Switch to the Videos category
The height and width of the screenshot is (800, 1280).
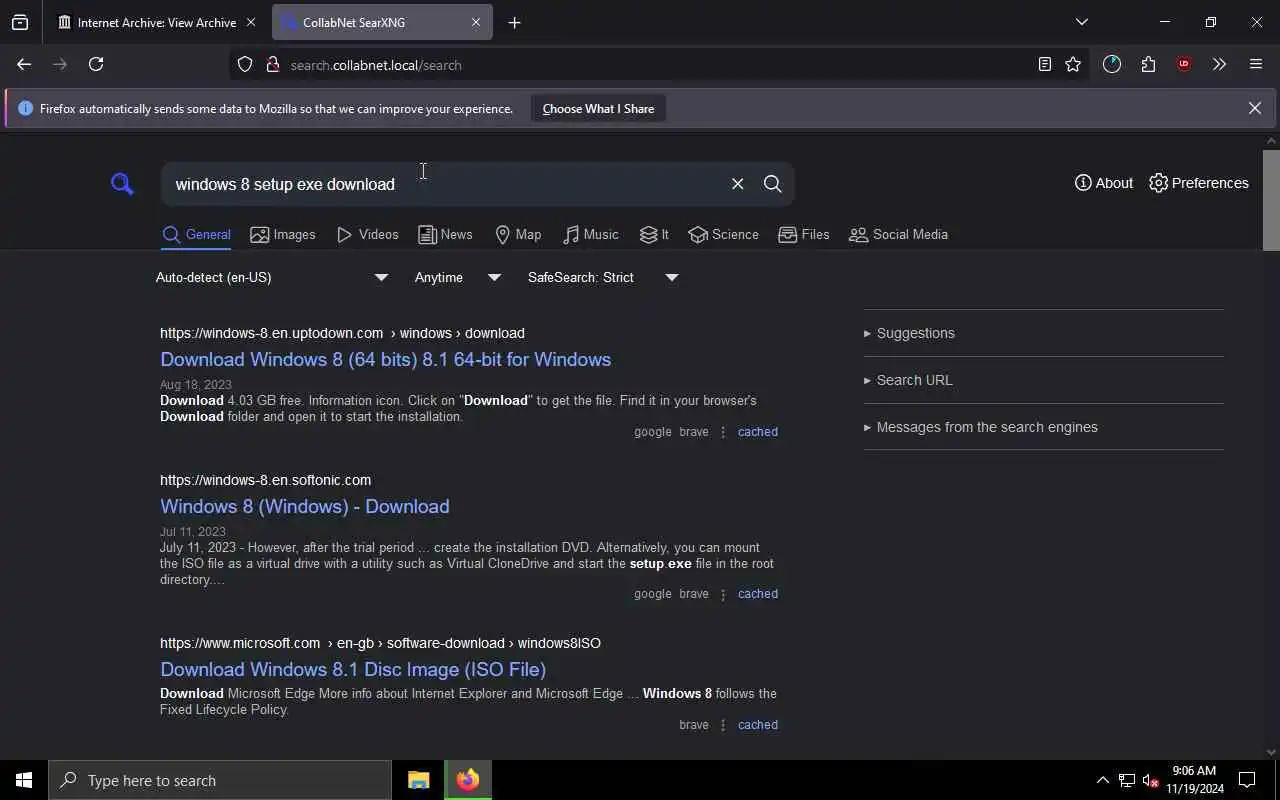367,235
